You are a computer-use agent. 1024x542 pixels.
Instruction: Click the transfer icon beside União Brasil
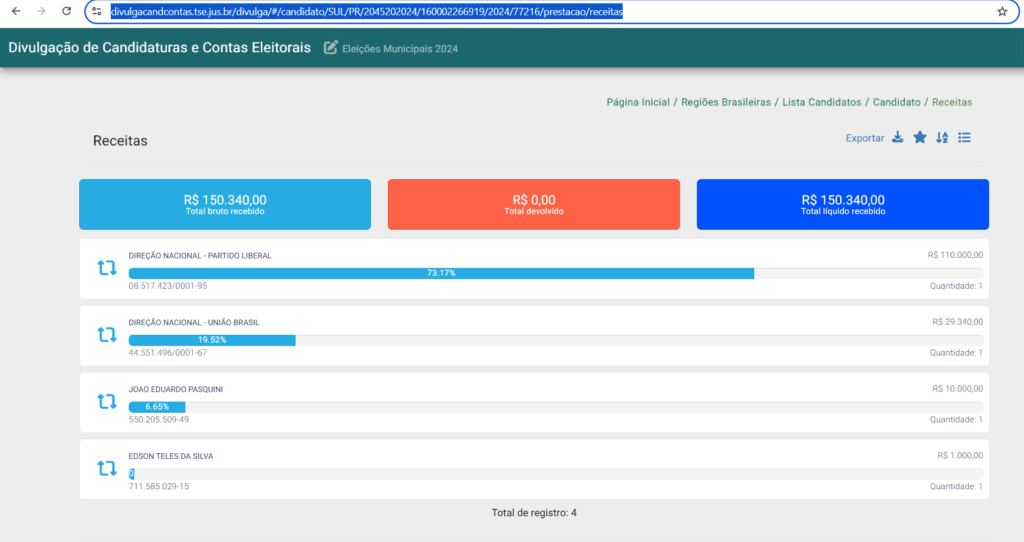pos(107,335)
